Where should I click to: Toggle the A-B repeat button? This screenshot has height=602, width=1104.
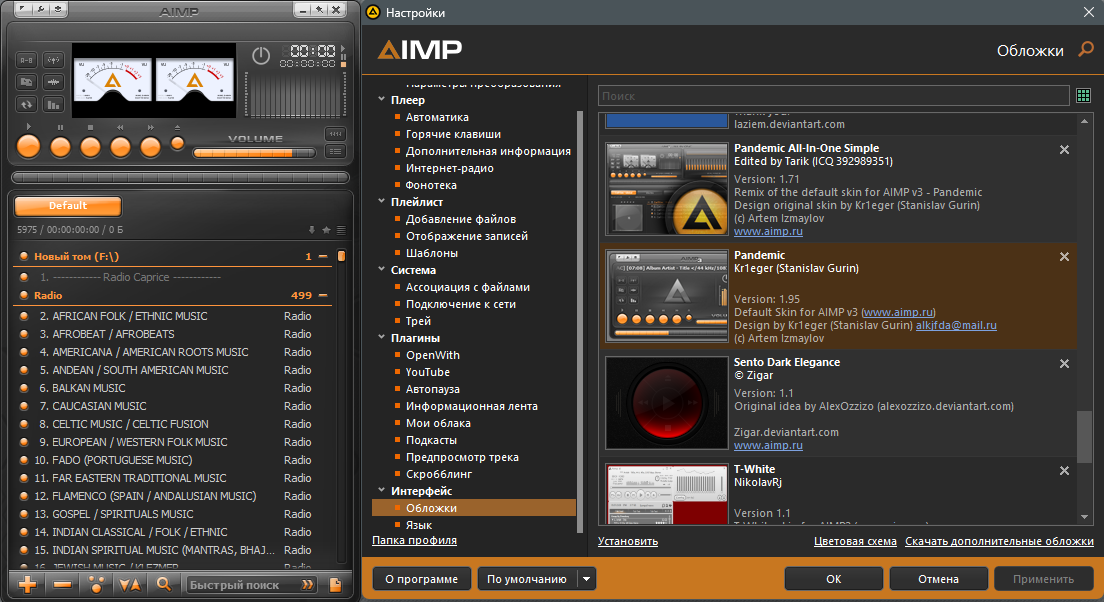point(26,60)
